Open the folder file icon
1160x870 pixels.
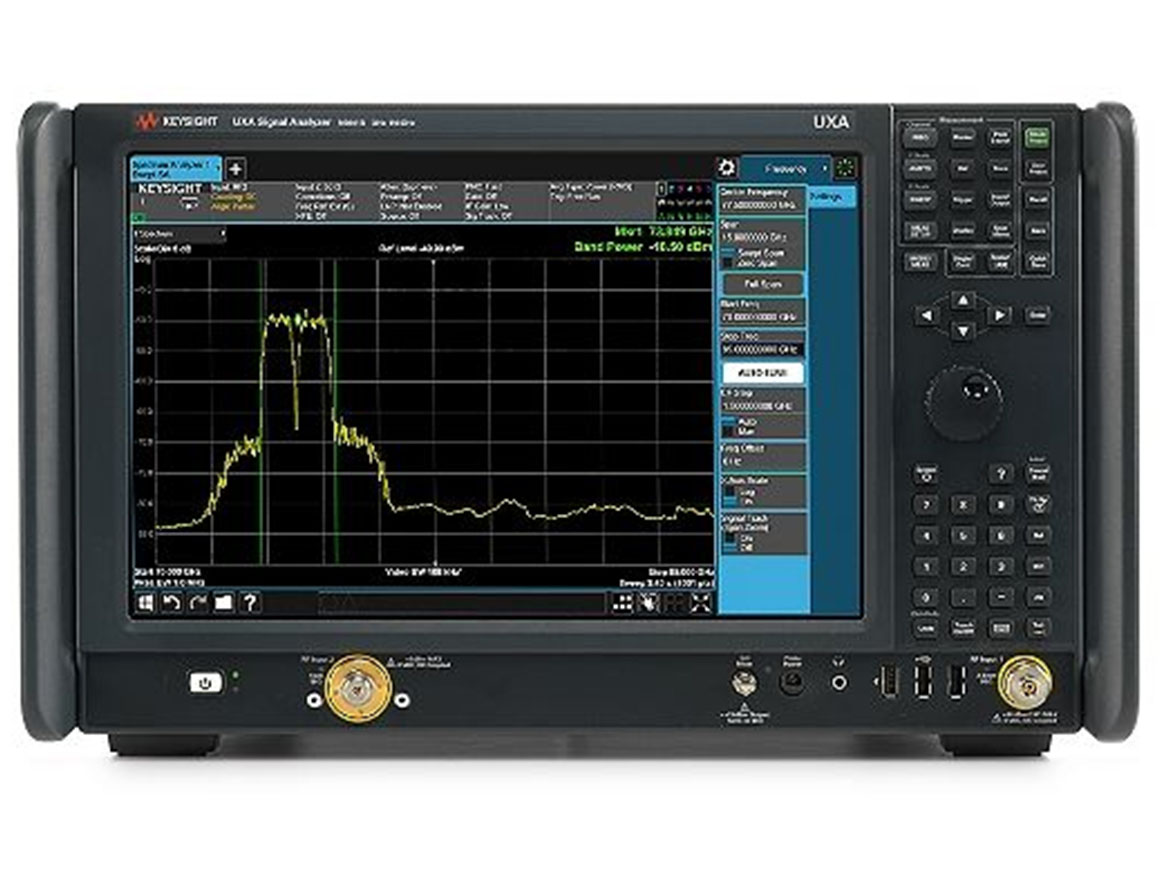(x=223, y=603)
